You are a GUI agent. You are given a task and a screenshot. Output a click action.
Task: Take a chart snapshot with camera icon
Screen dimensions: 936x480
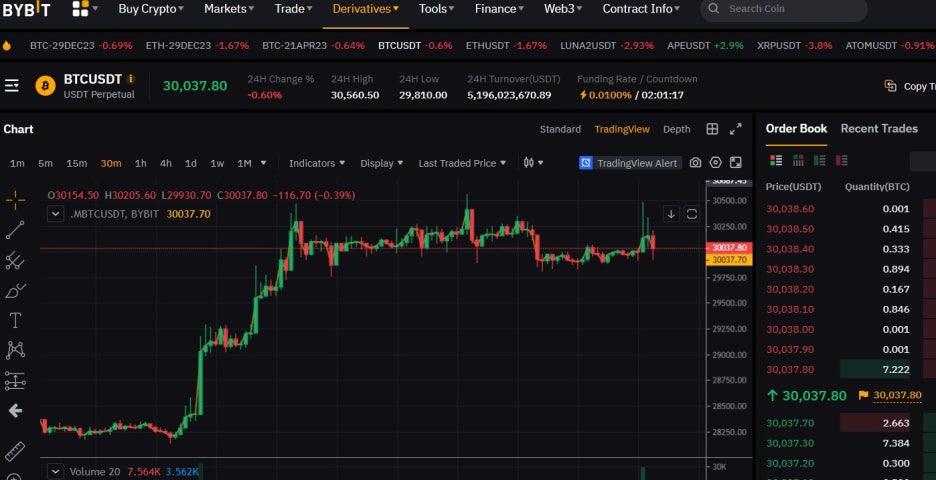click(x=695, y=163)
